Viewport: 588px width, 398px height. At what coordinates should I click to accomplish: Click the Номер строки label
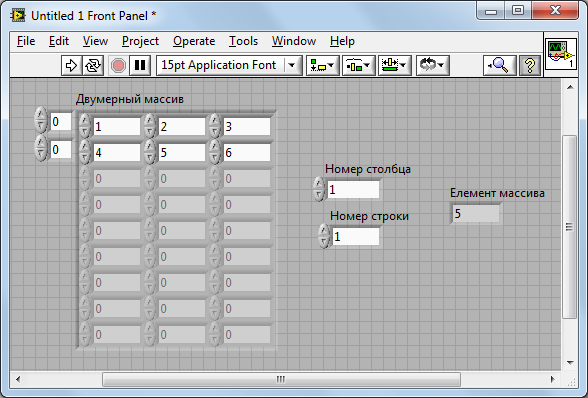pyautogui.click(x=369, y=216)
